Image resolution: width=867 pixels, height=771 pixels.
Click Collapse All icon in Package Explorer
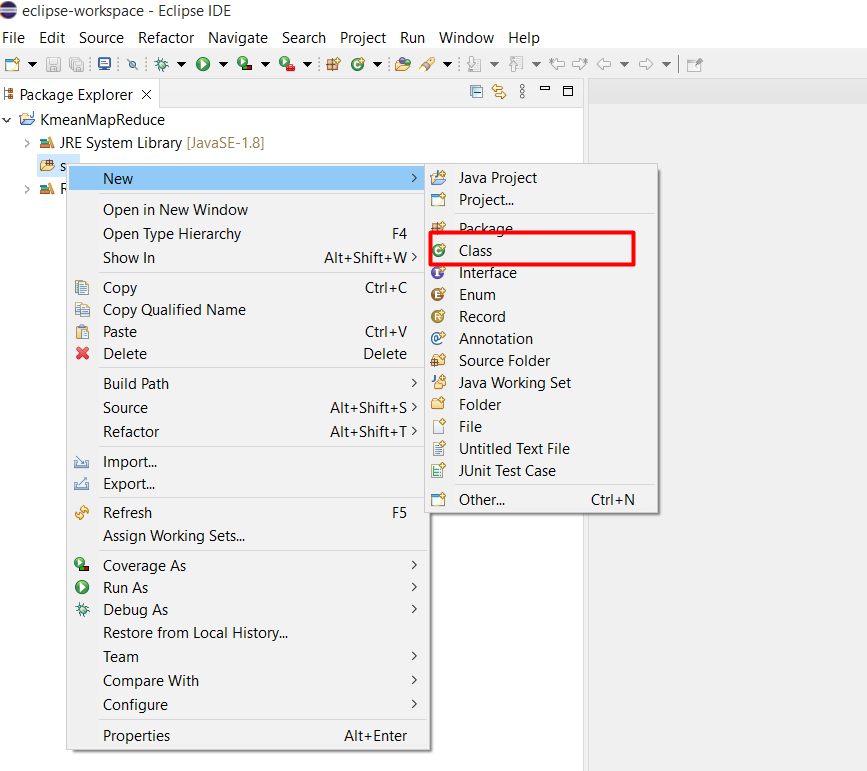476,92
